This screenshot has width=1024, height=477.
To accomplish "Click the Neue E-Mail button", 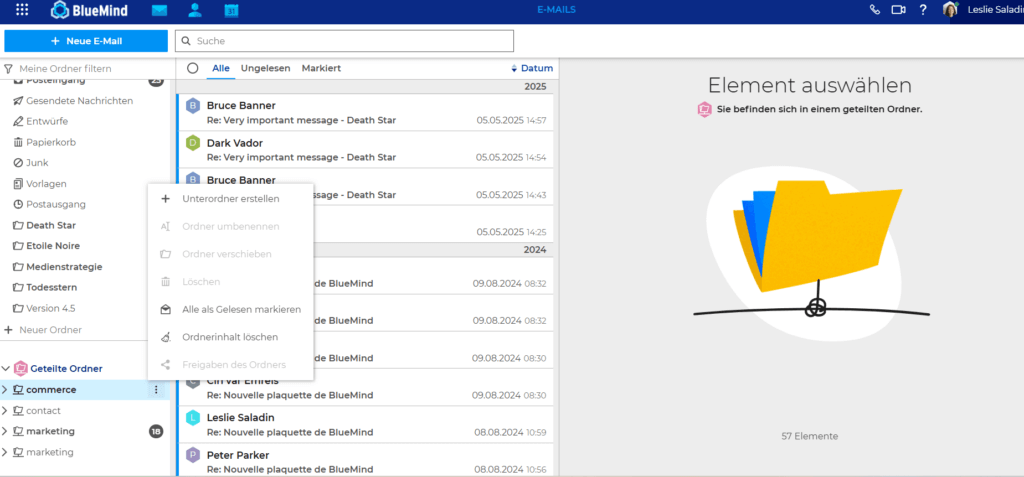I will pos(86,41).
